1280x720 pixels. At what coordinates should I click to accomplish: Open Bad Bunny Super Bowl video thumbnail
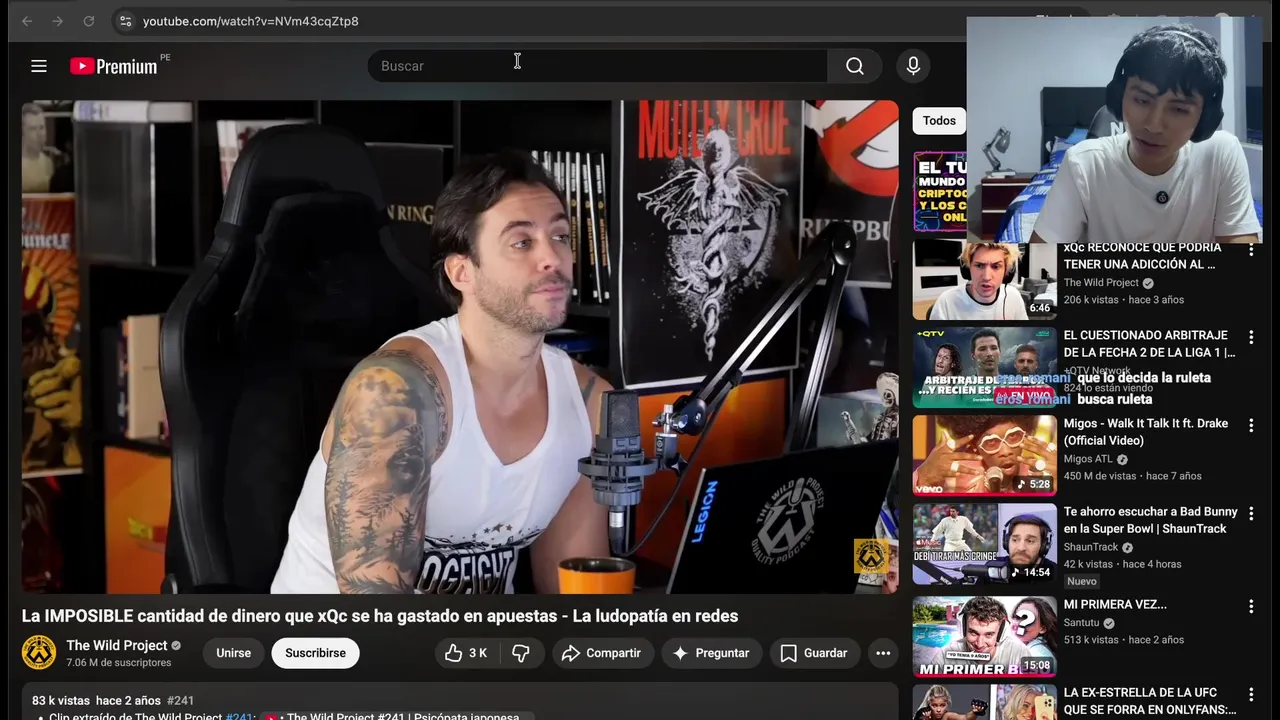(984, 543)
